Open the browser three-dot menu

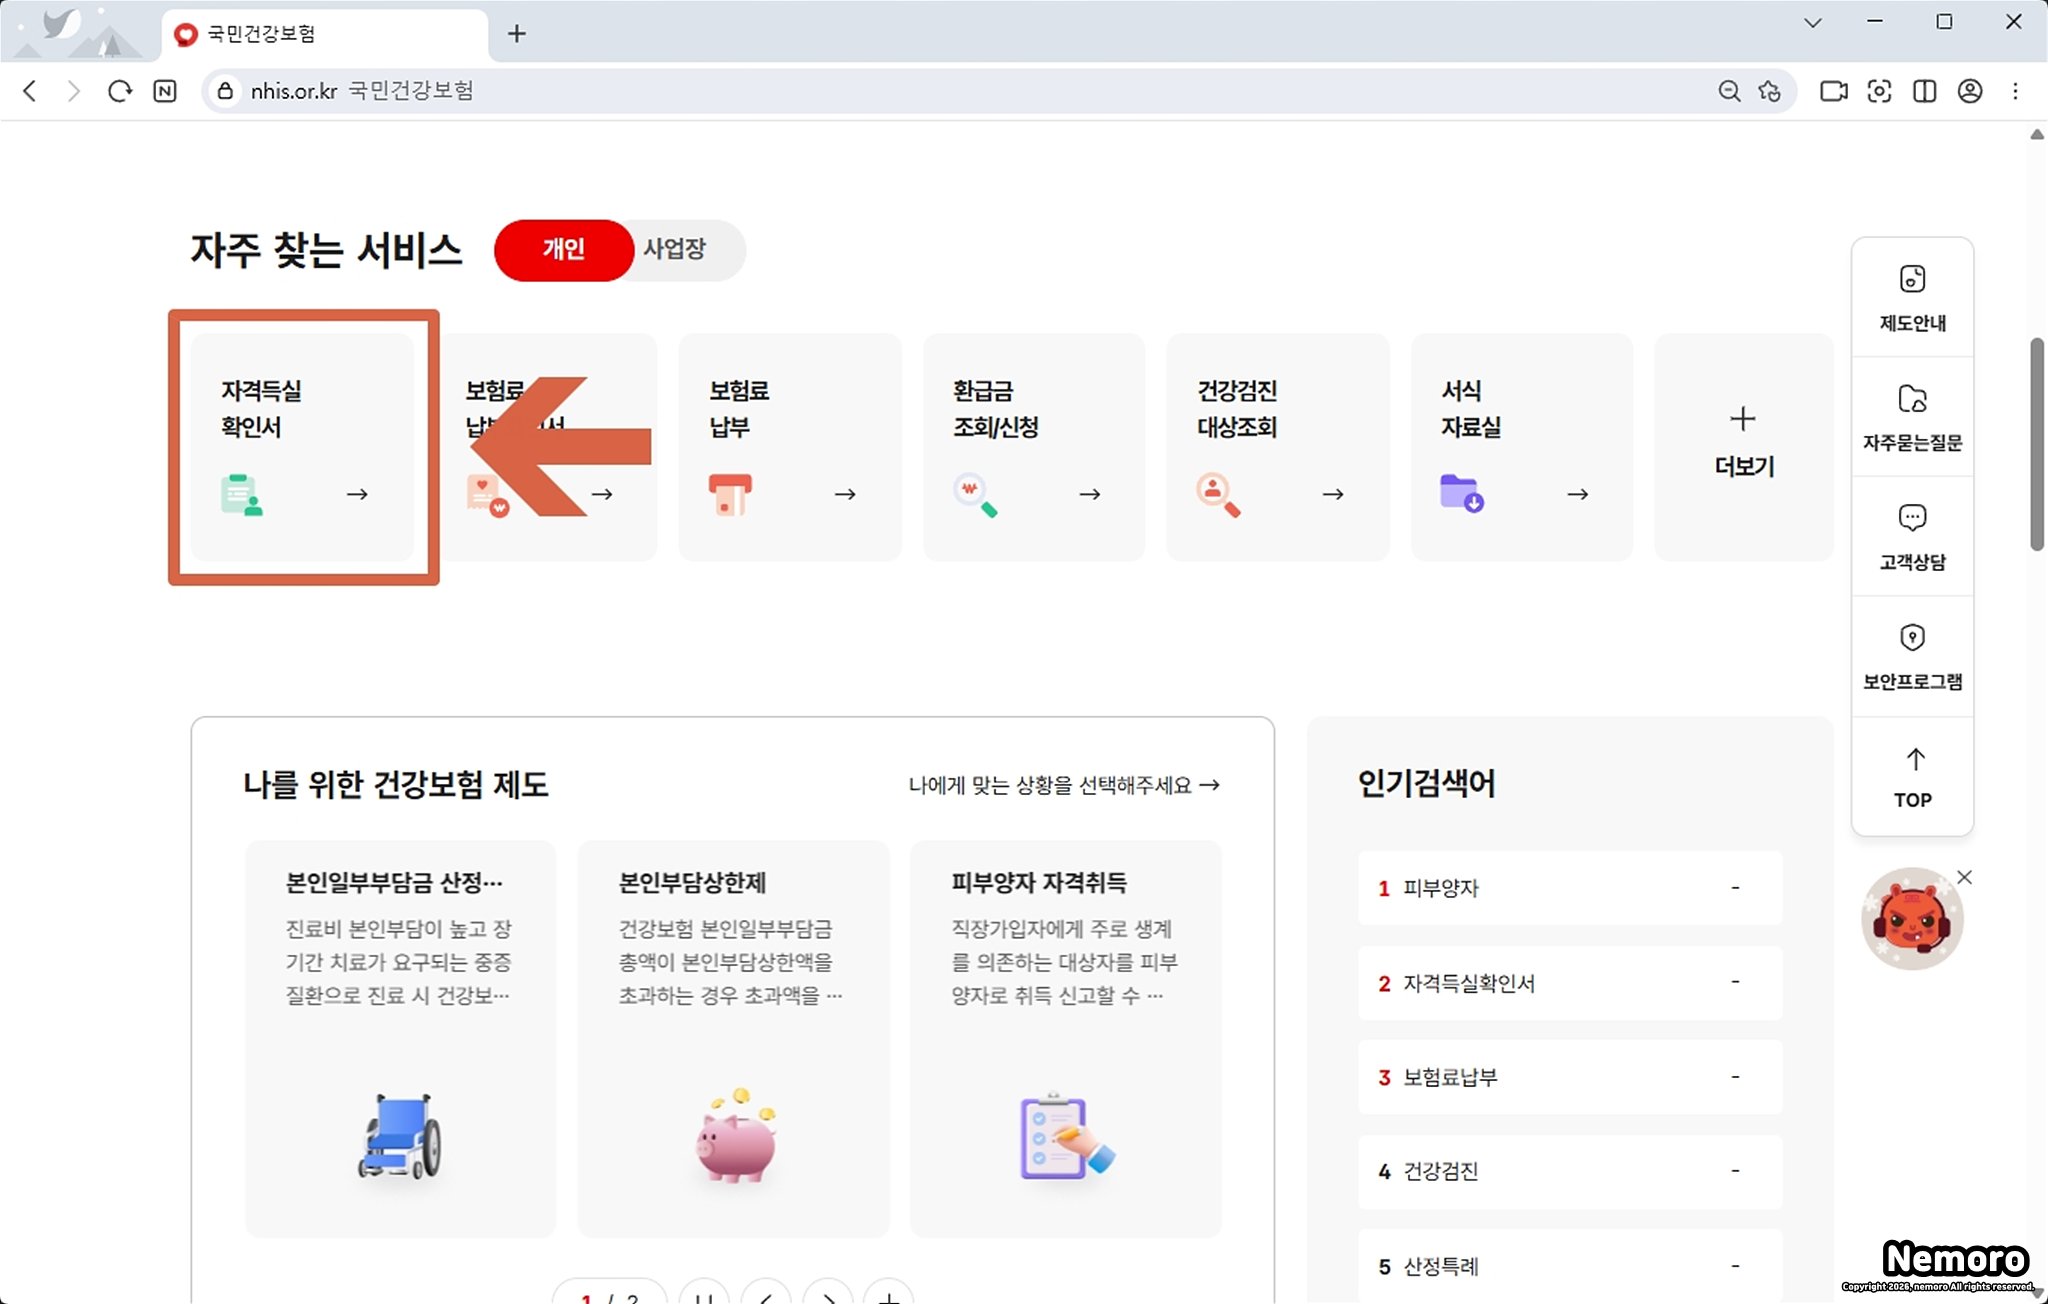(x=2015, y=91)
